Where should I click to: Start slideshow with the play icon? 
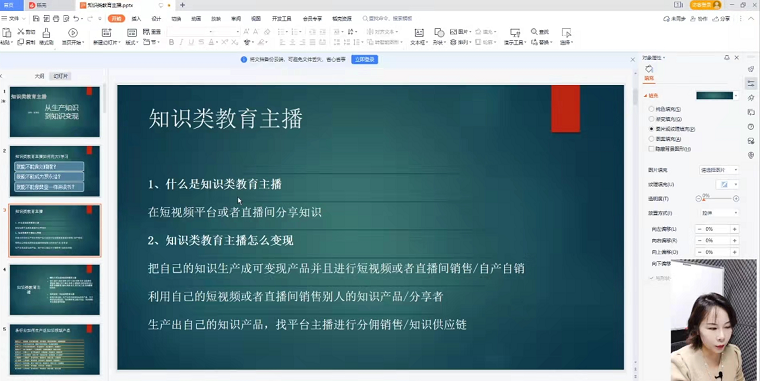[73, 32]
